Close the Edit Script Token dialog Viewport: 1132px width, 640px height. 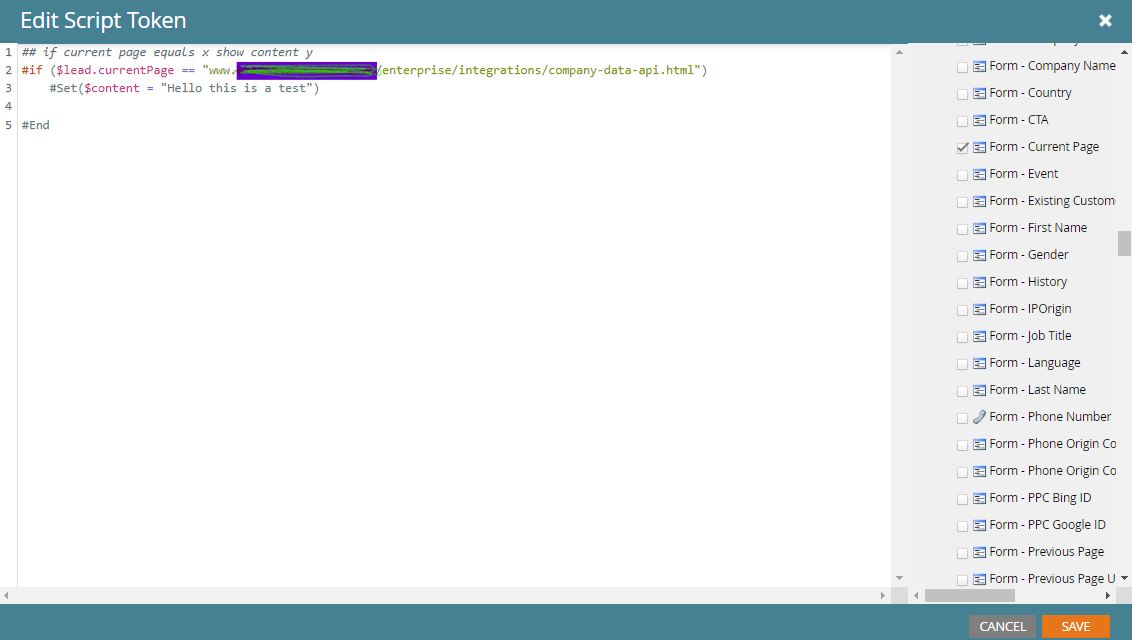1105,19
